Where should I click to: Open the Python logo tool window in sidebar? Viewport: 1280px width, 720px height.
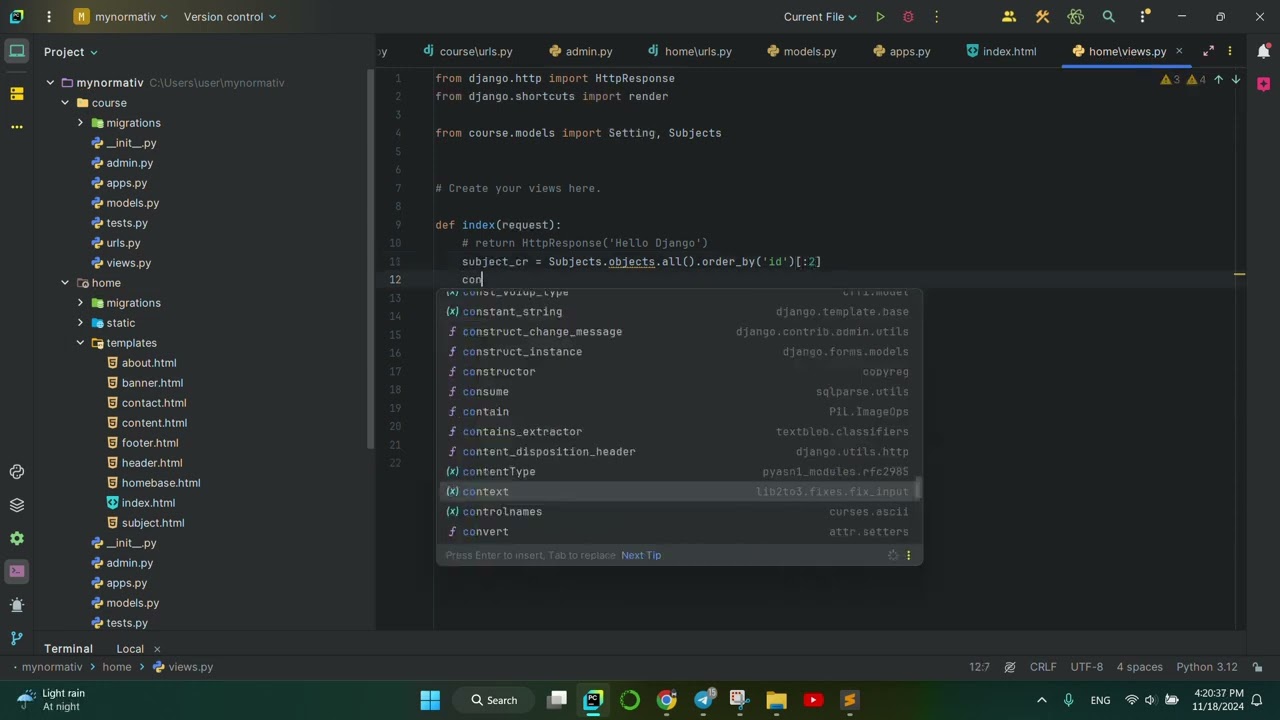coord(17,472)
